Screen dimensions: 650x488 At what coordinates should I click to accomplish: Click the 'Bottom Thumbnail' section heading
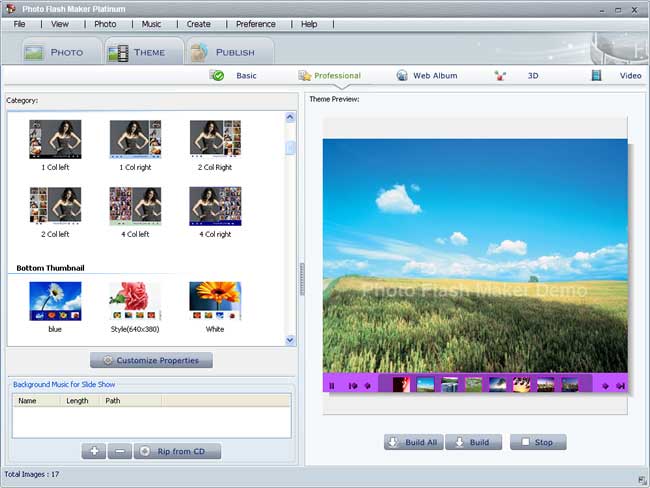[x=51, y=268]
